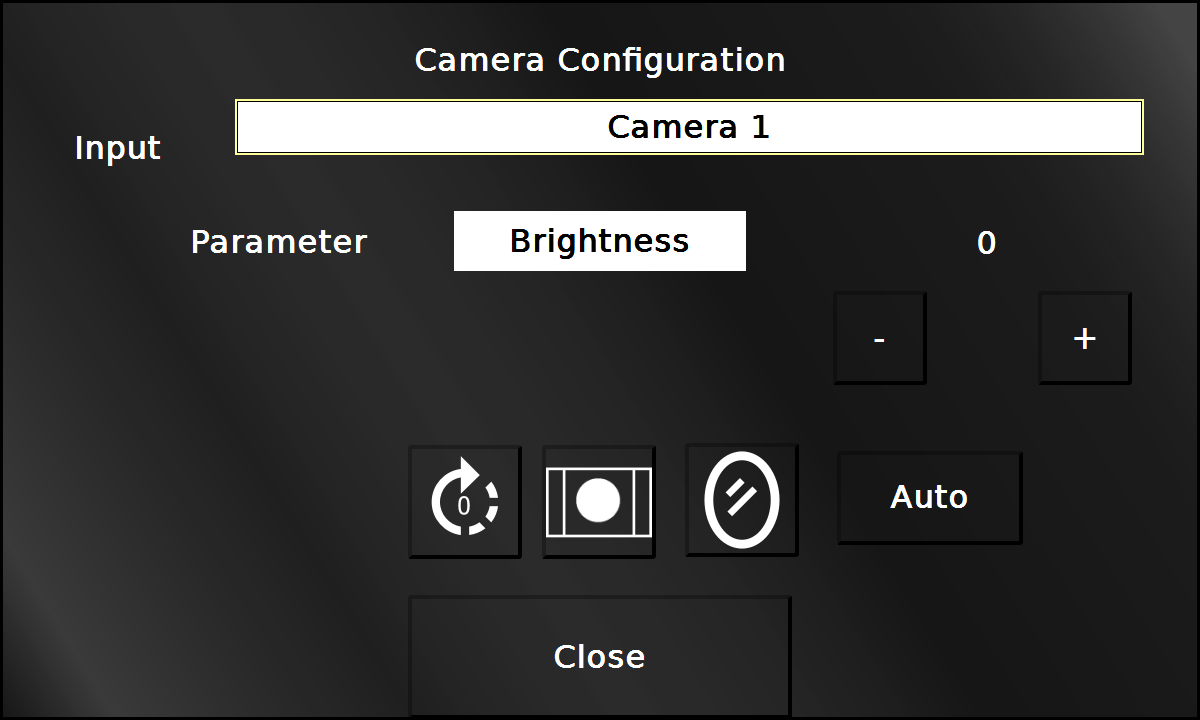
Task: Toggle the mirror image icon
Action: pyautogui.click(x=742, y=500)
